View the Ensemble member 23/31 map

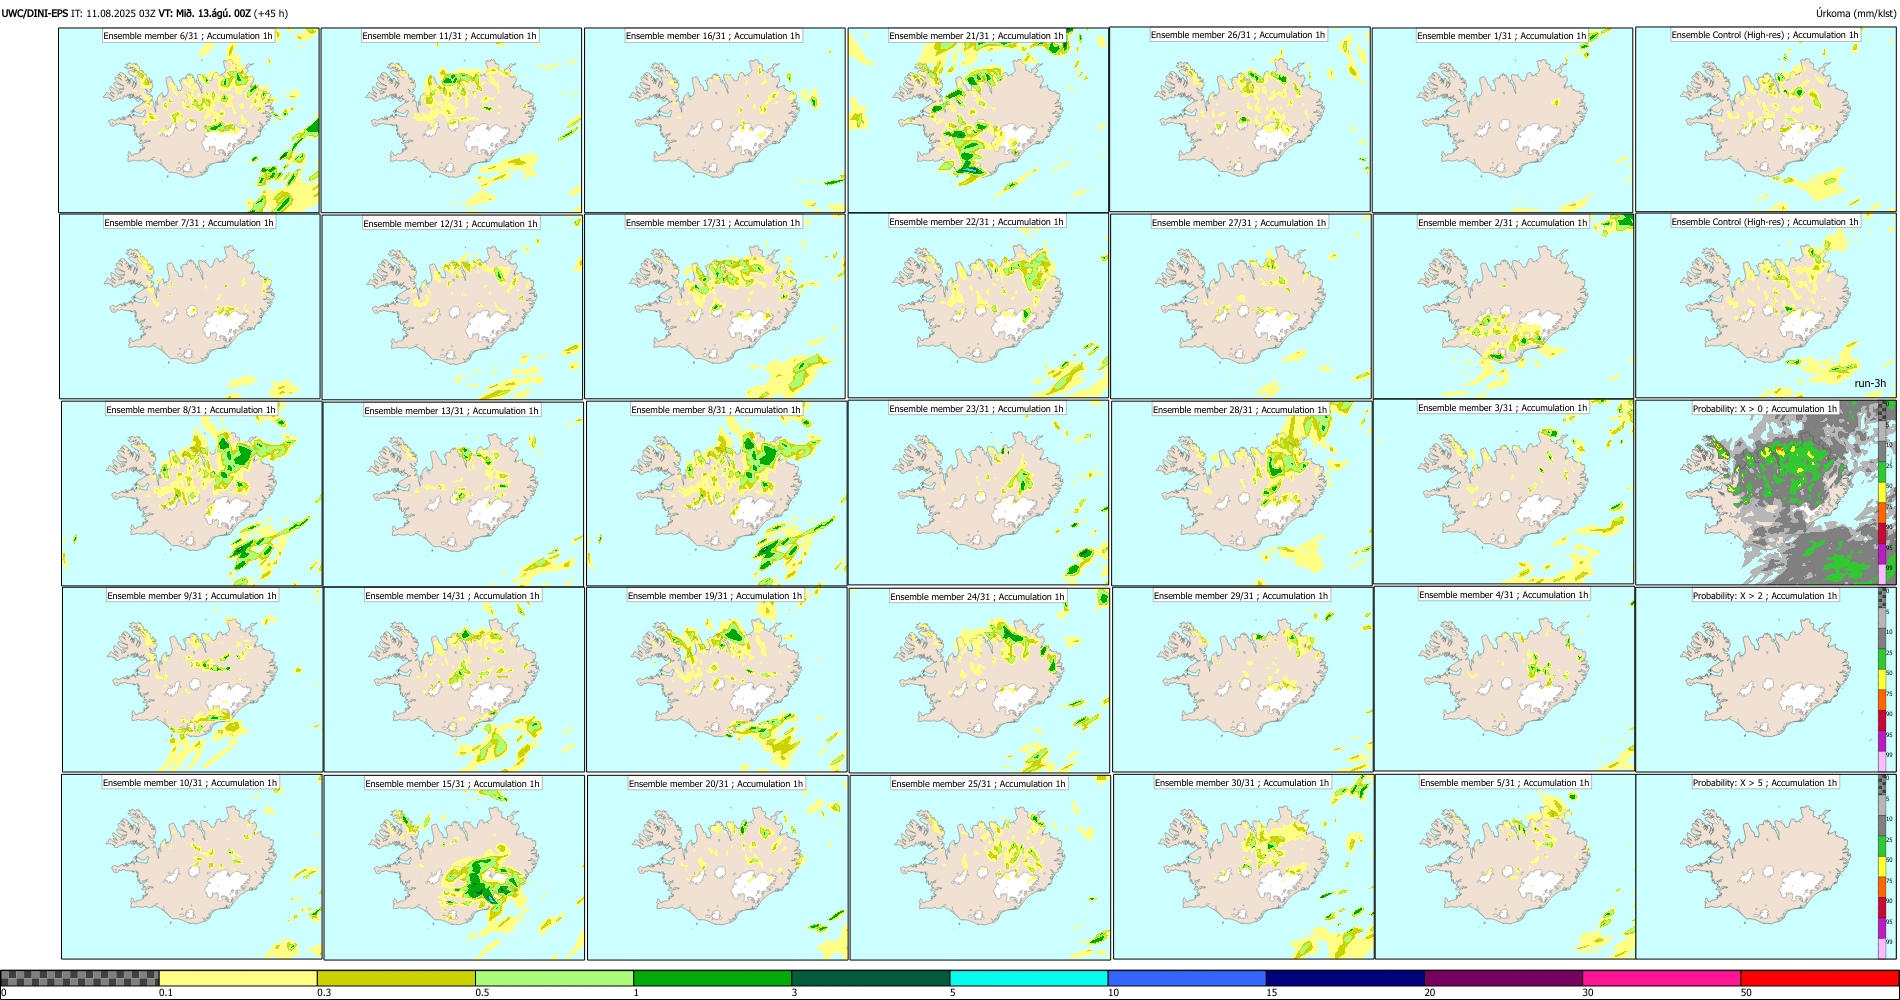click(x=978, y=493)
